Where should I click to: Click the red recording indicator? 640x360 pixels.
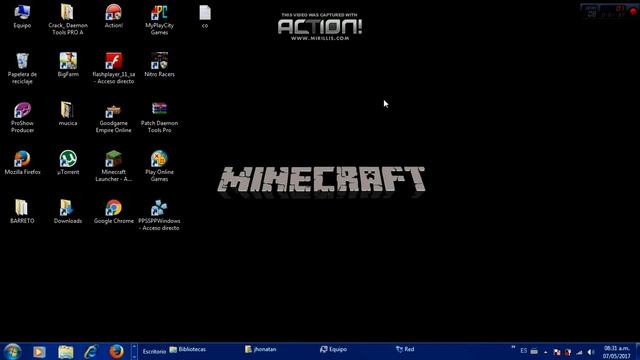tap(633, 11)
